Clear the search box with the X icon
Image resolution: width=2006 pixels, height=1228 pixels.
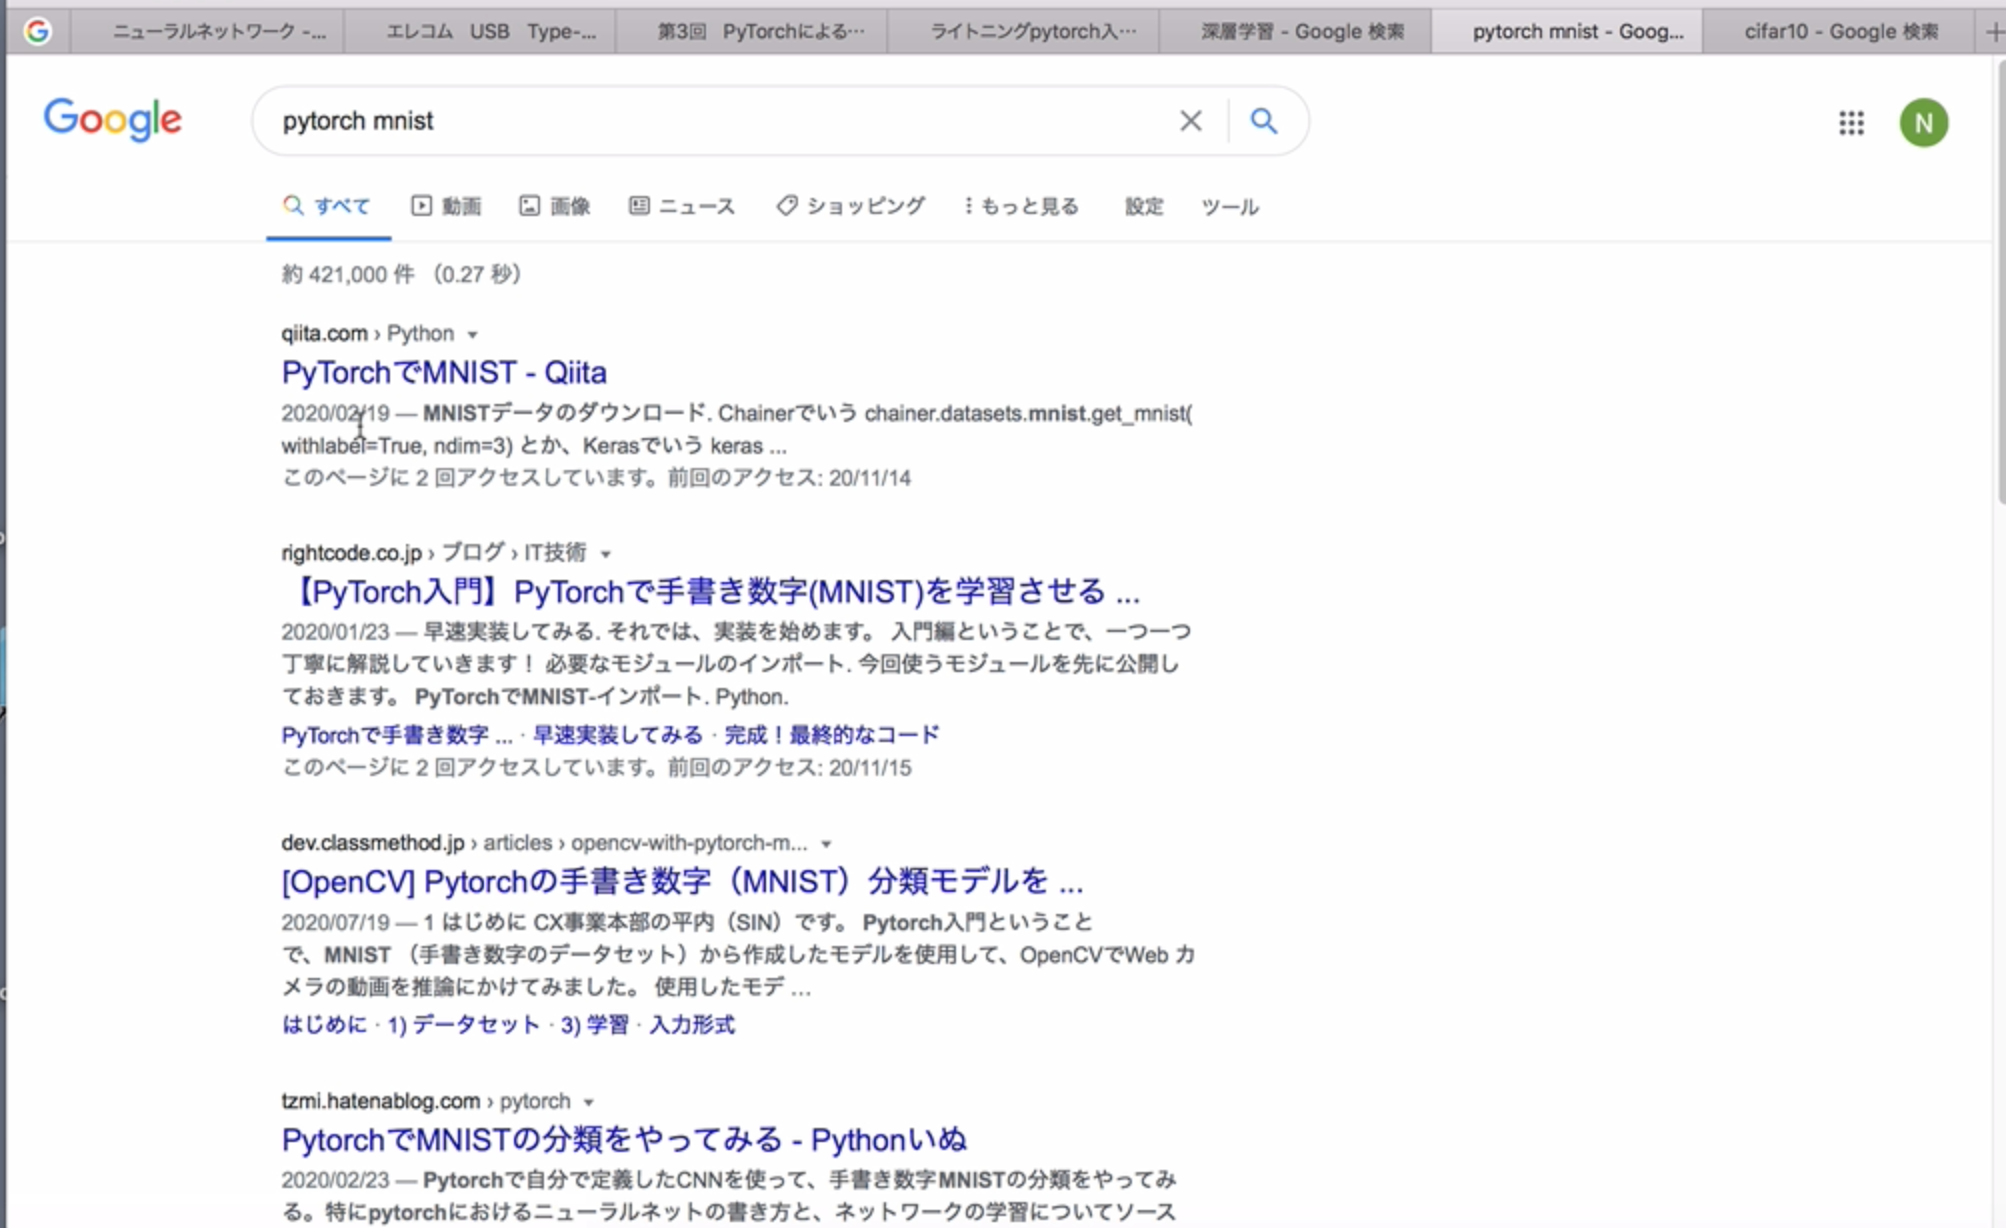tap(1190, 121)
